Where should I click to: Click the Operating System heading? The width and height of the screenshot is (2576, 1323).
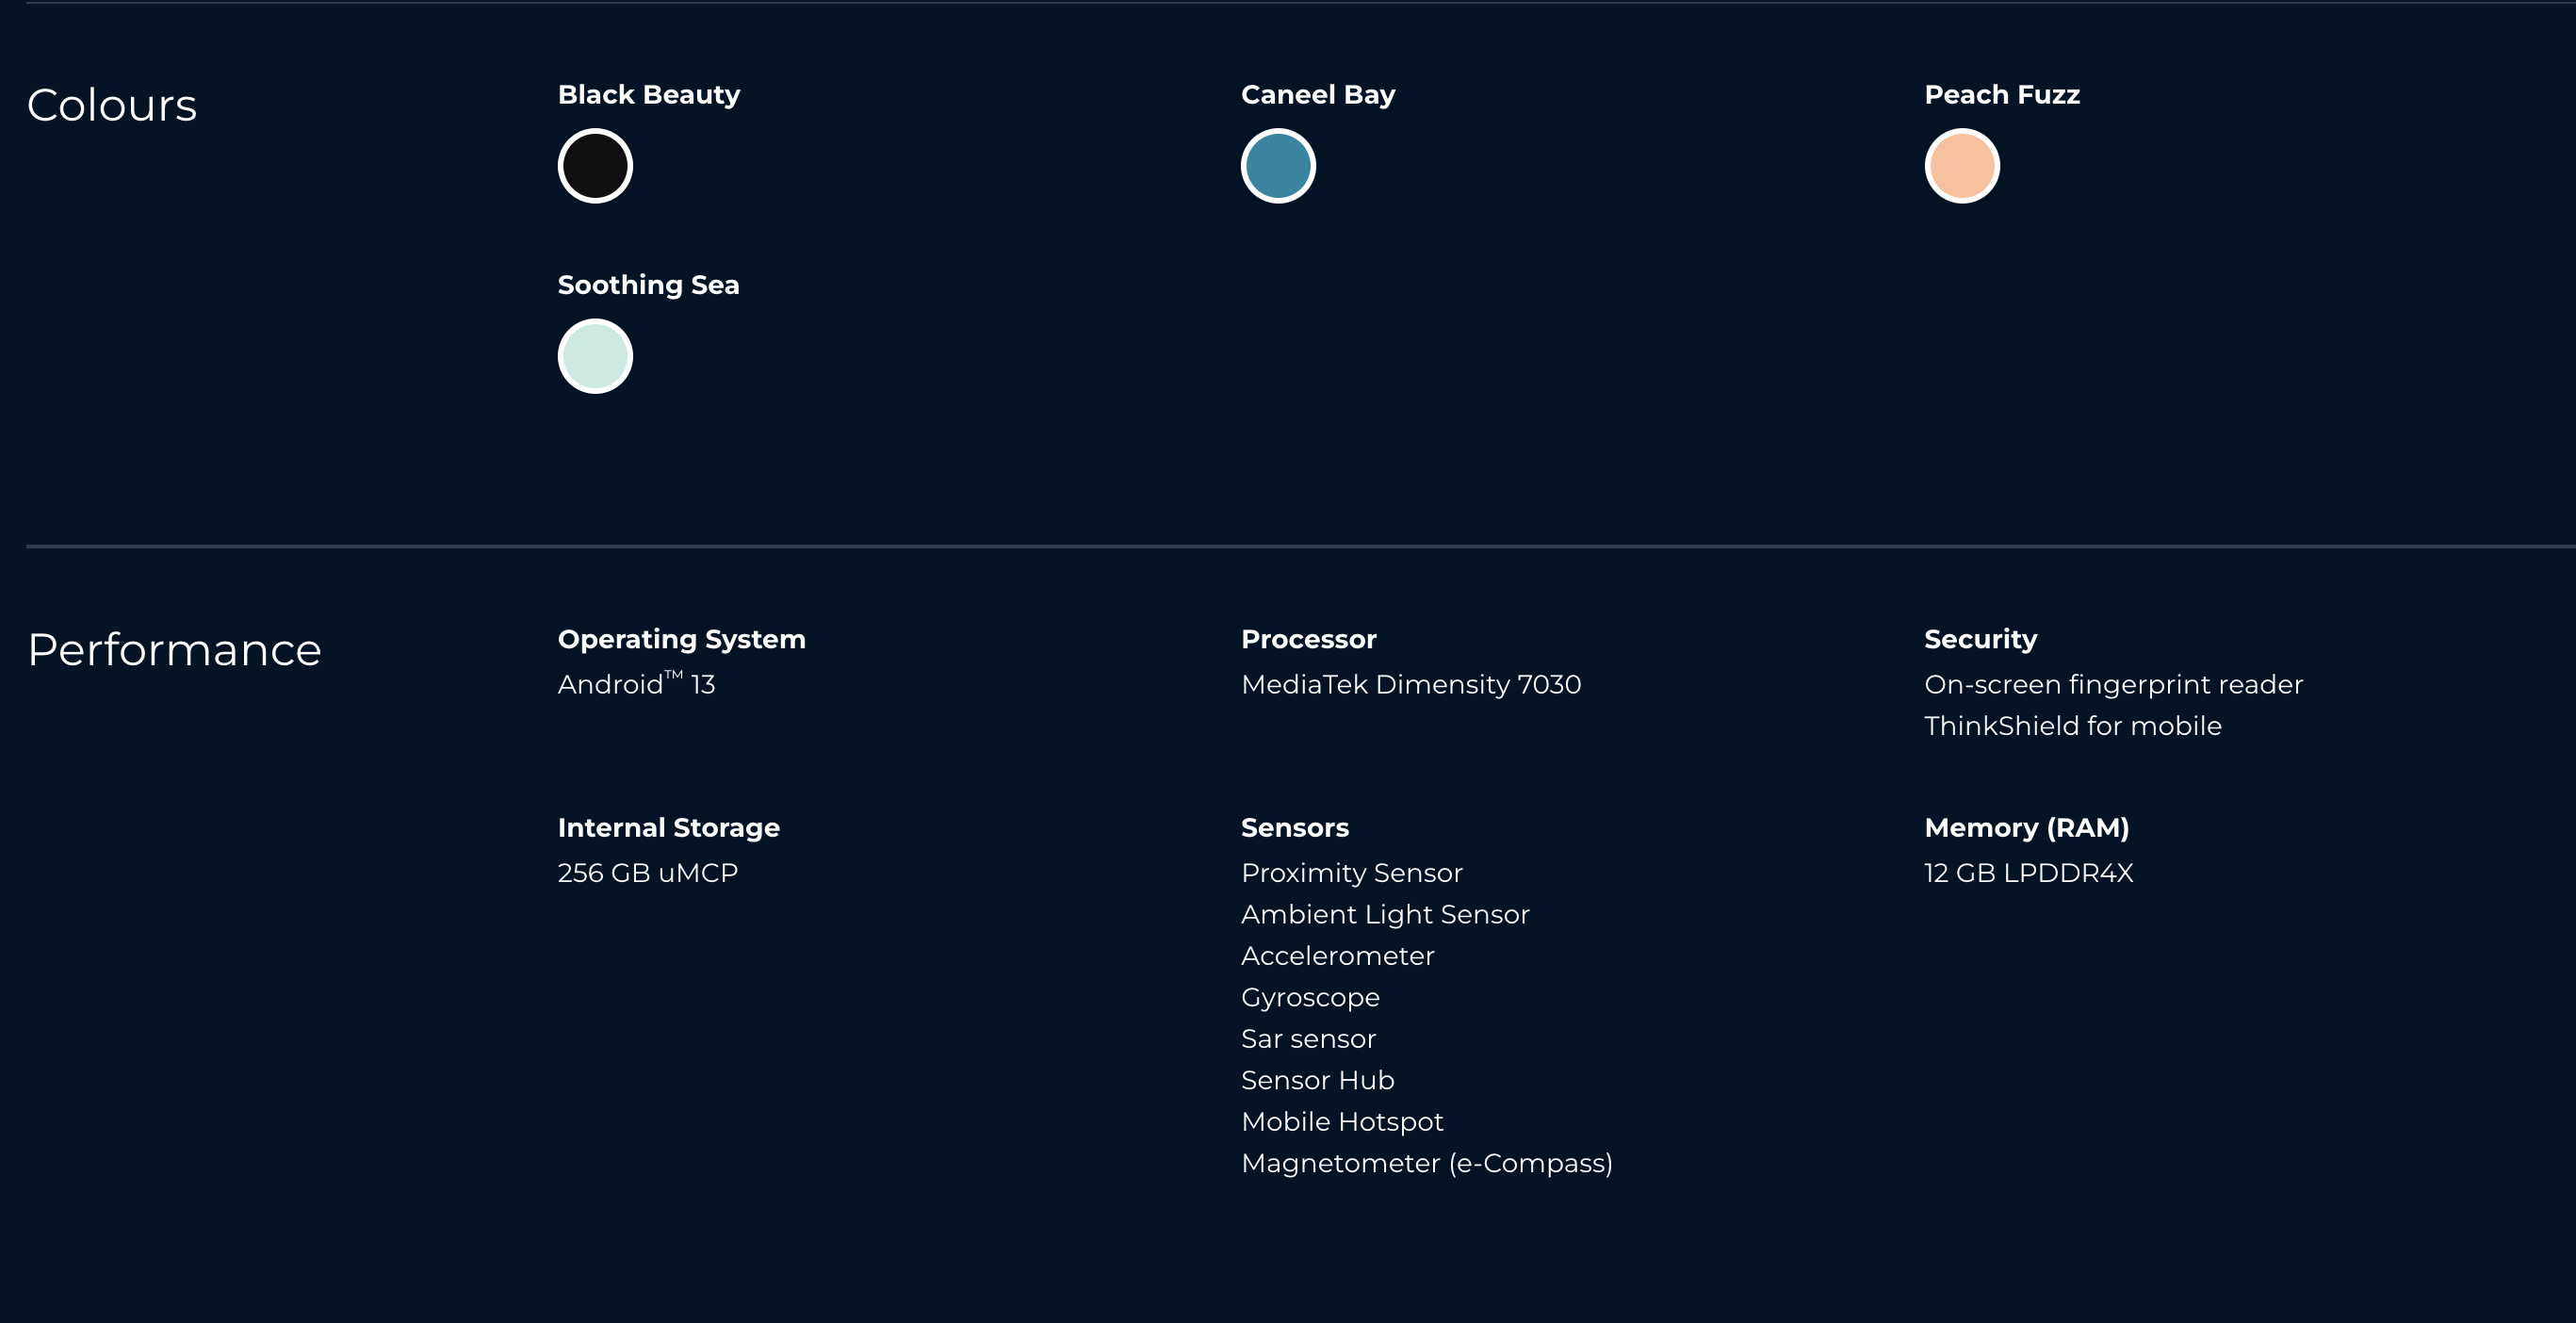(x=682, y=639)
